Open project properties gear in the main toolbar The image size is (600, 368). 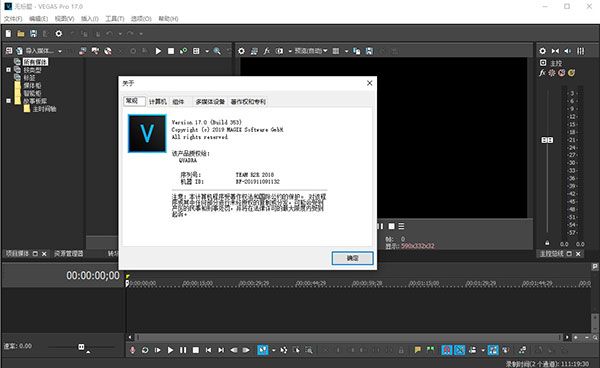[x=59, y=34]
